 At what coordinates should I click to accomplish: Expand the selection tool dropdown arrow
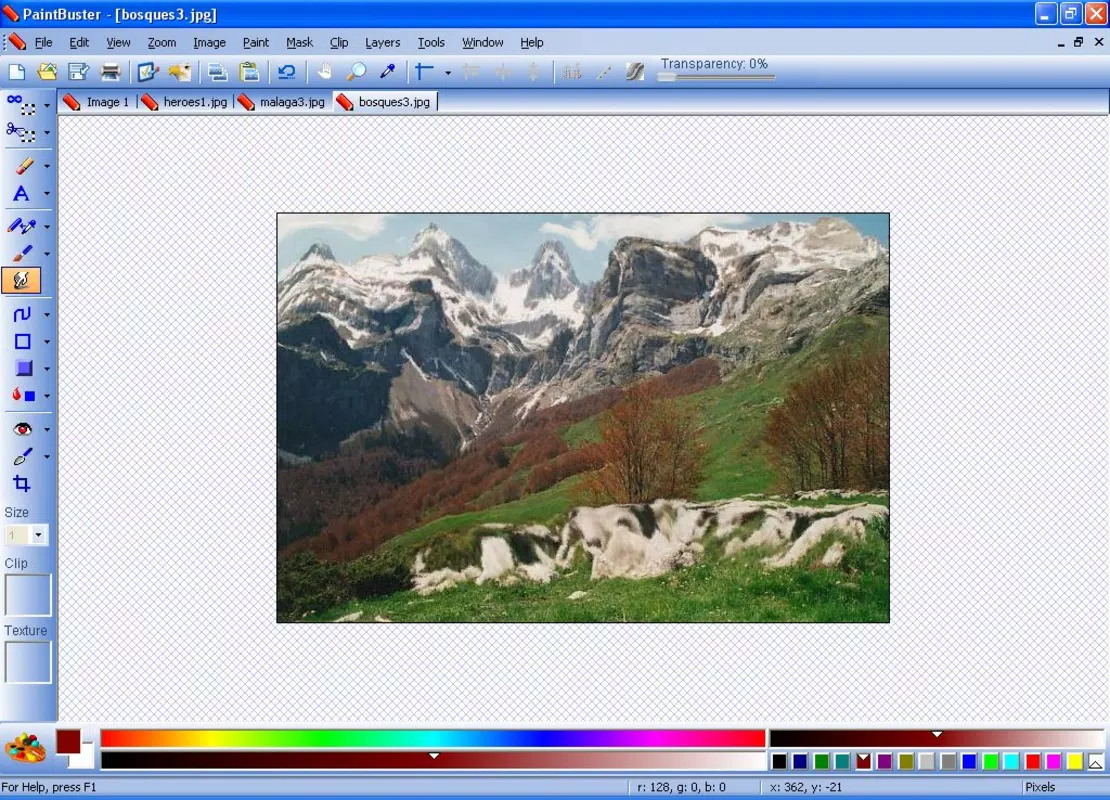(47, 105)
